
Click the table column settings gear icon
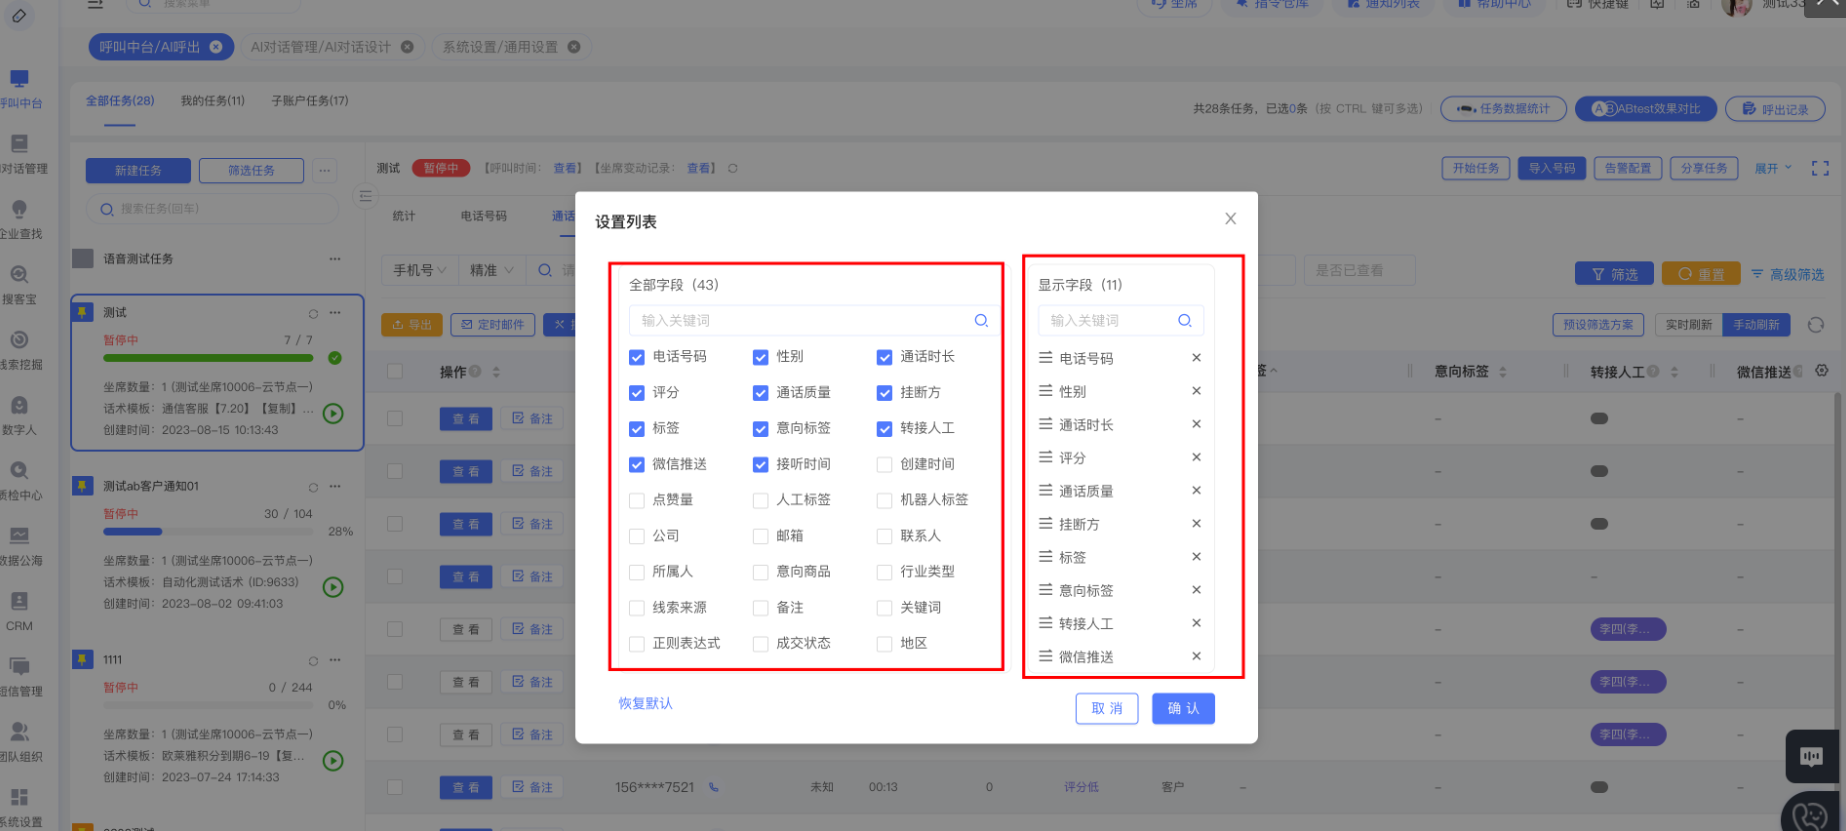click(1821, 371)
